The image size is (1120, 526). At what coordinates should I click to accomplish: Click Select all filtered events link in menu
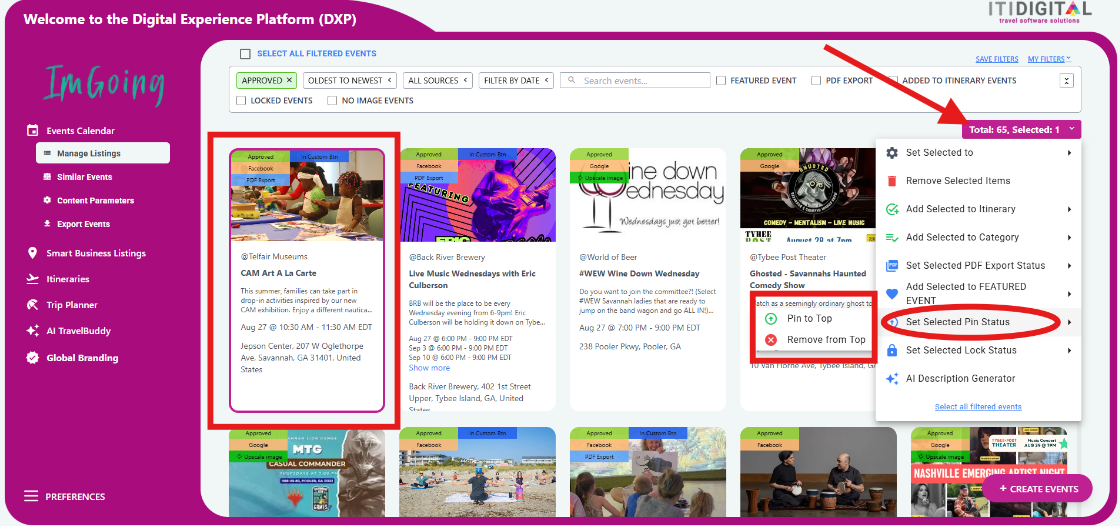[x=978, y=407]
